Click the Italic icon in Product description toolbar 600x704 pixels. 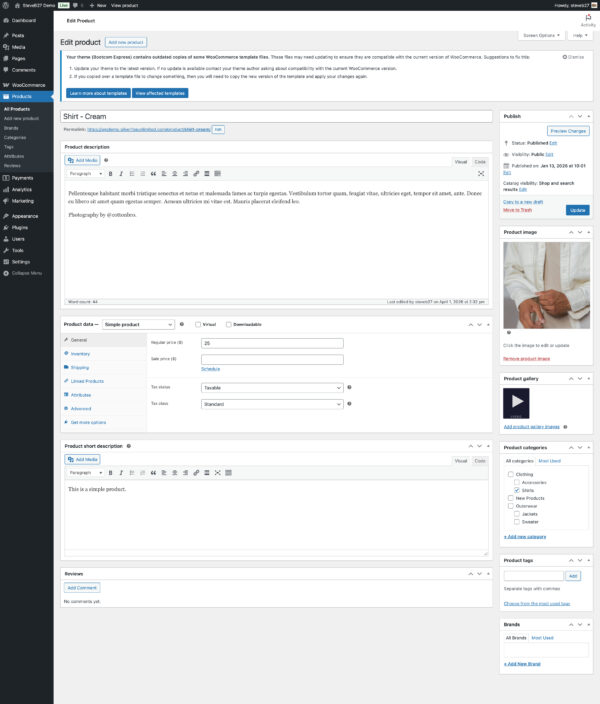(121, 173)
